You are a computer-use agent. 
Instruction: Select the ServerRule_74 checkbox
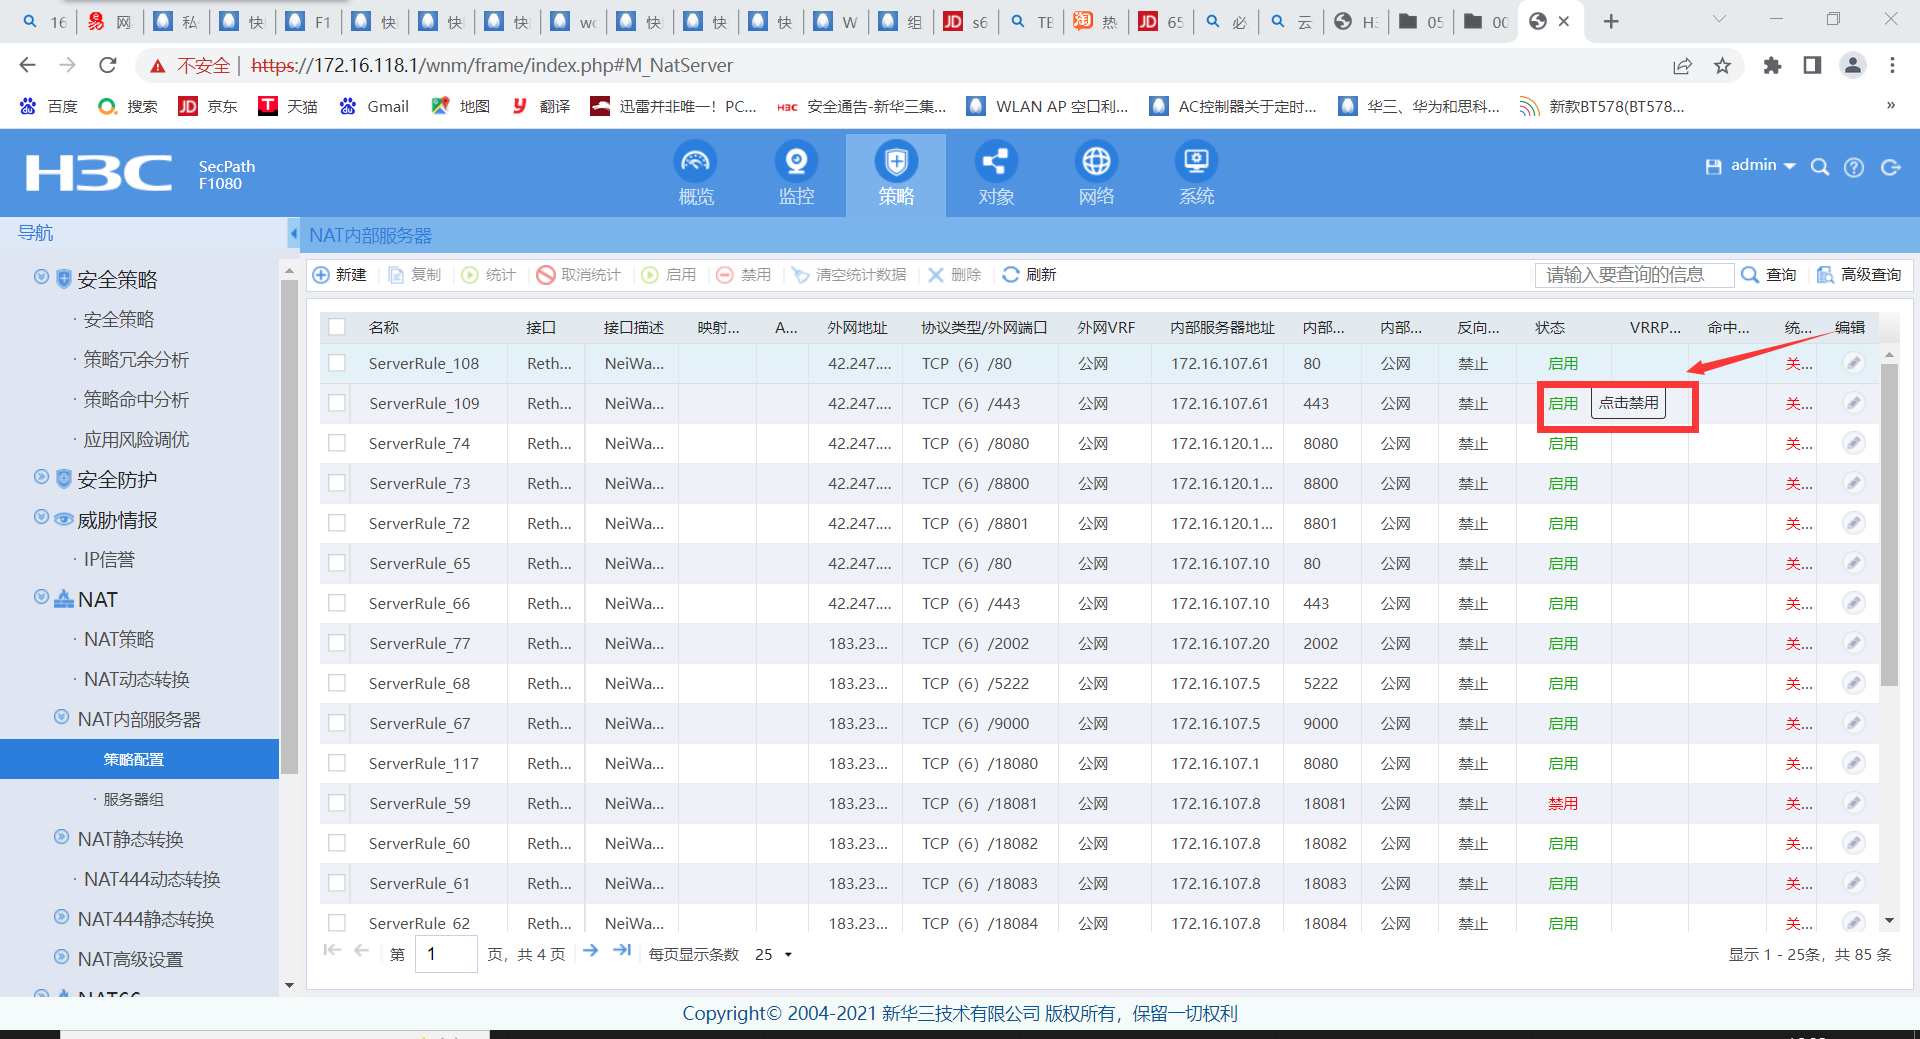(337, 443)
